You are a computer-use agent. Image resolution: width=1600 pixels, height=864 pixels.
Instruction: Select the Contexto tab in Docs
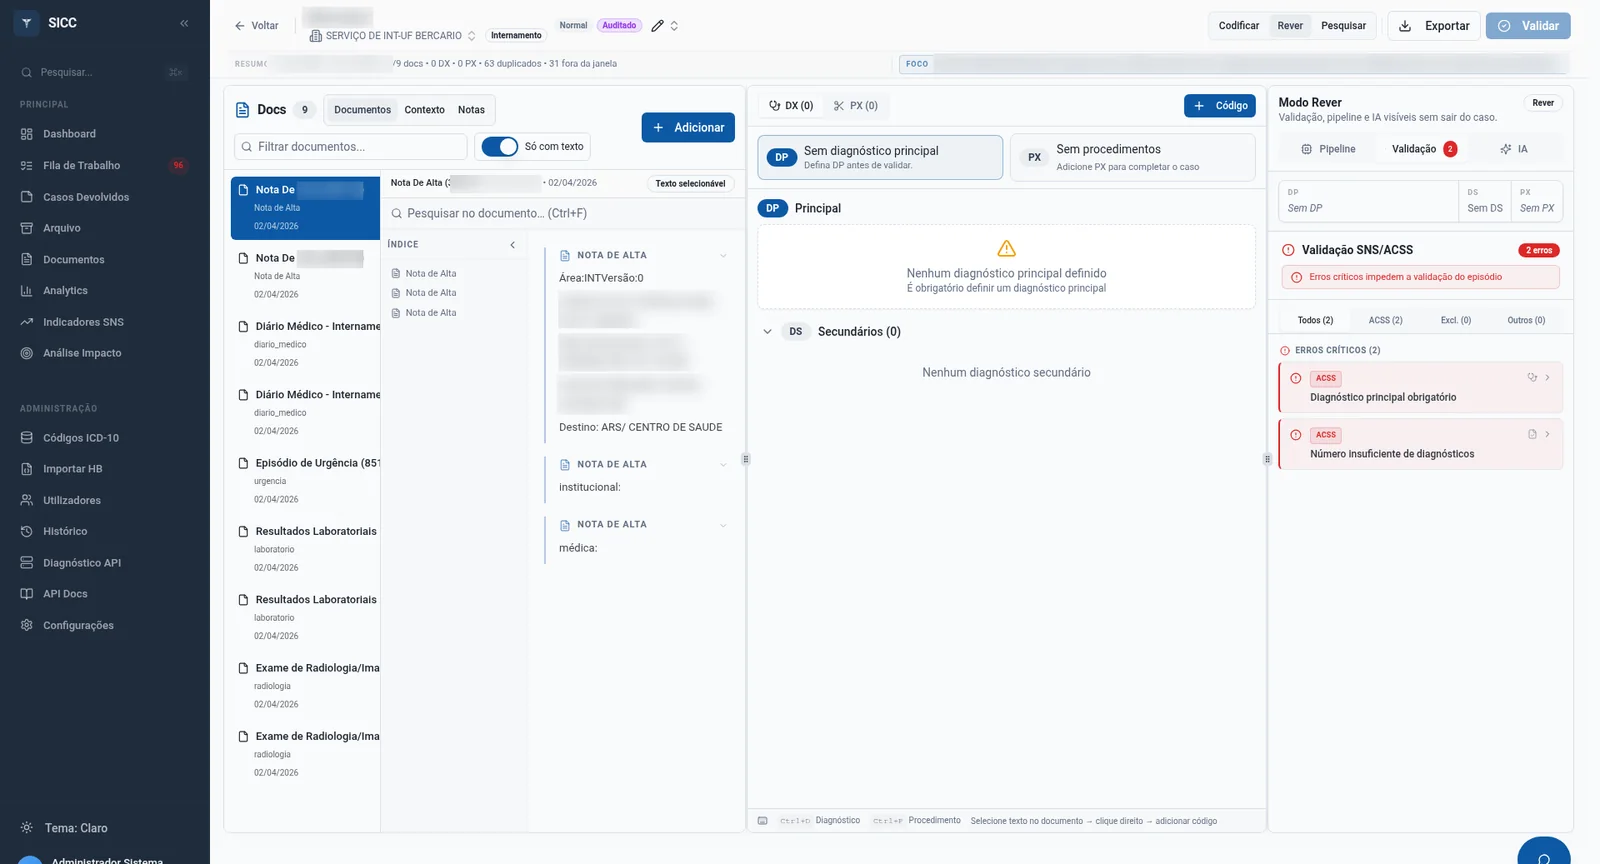pyautogui.click(x=424, y=110)
